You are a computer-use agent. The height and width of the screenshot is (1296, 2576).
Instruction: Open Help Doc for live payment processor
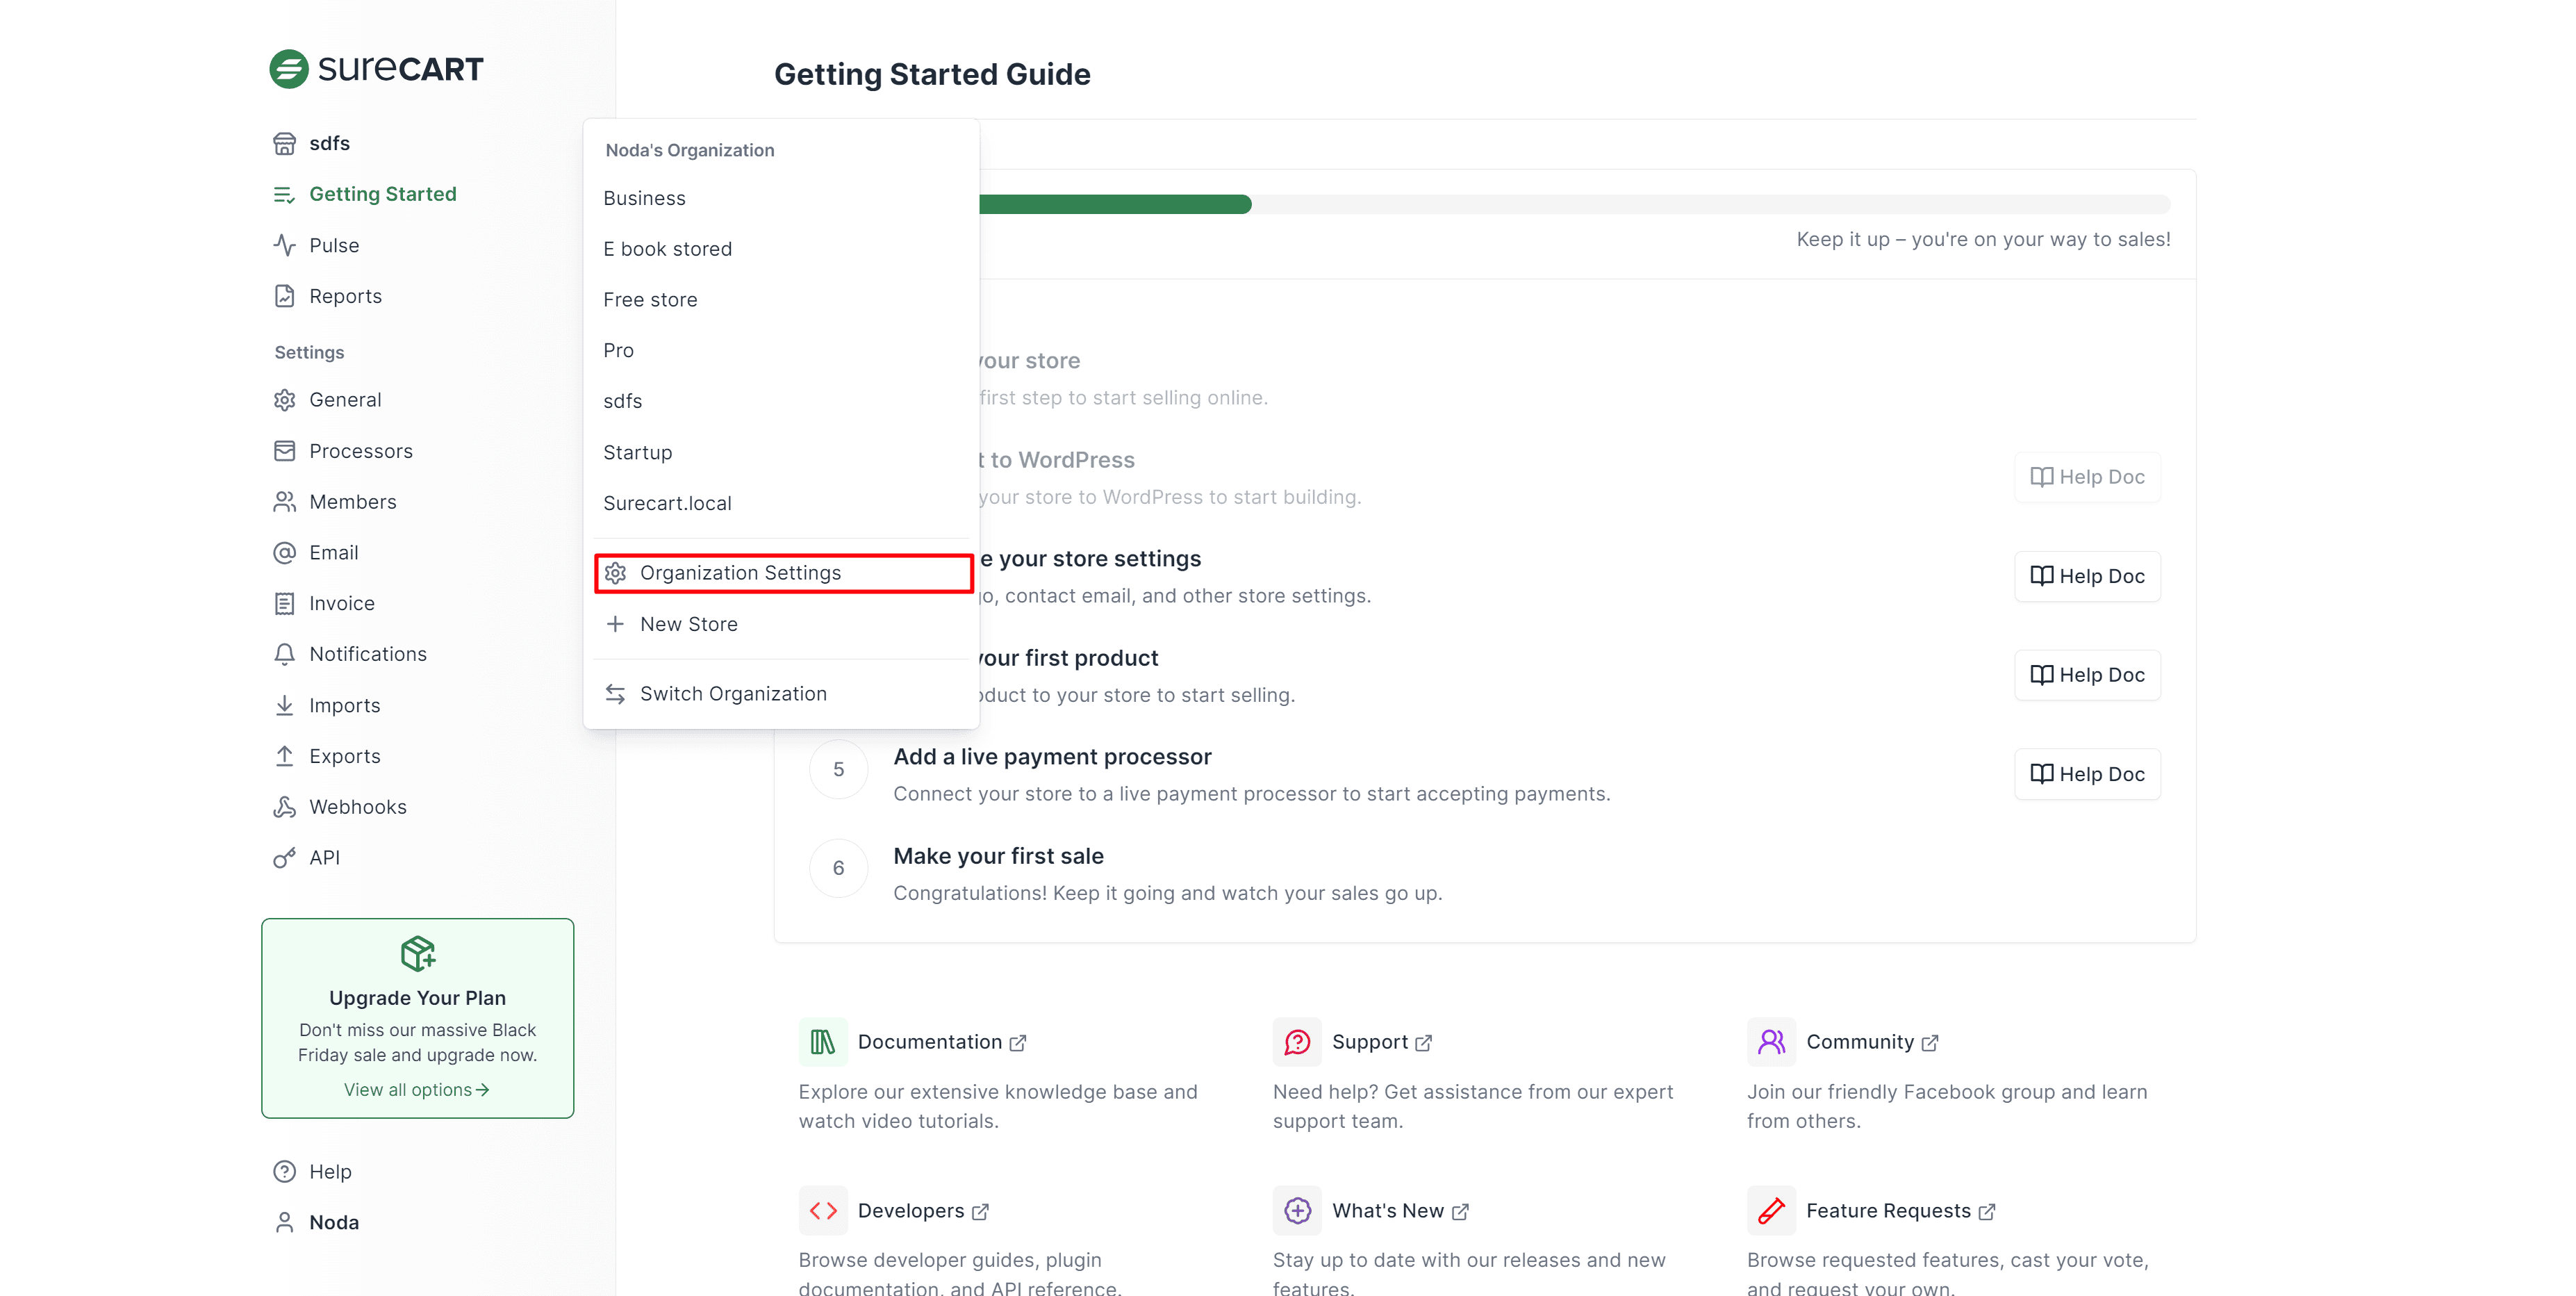2087,774
